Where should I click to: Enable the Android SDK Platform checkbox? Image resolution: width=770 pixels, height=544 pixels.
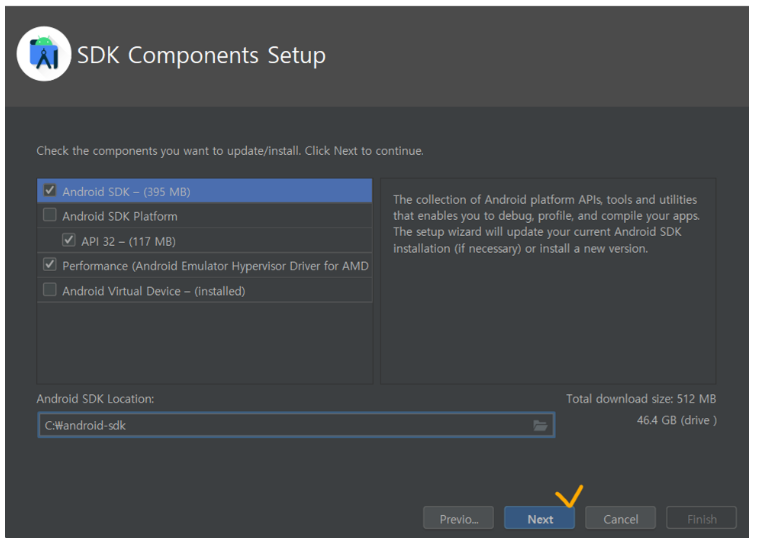click(x=50, y=215)
